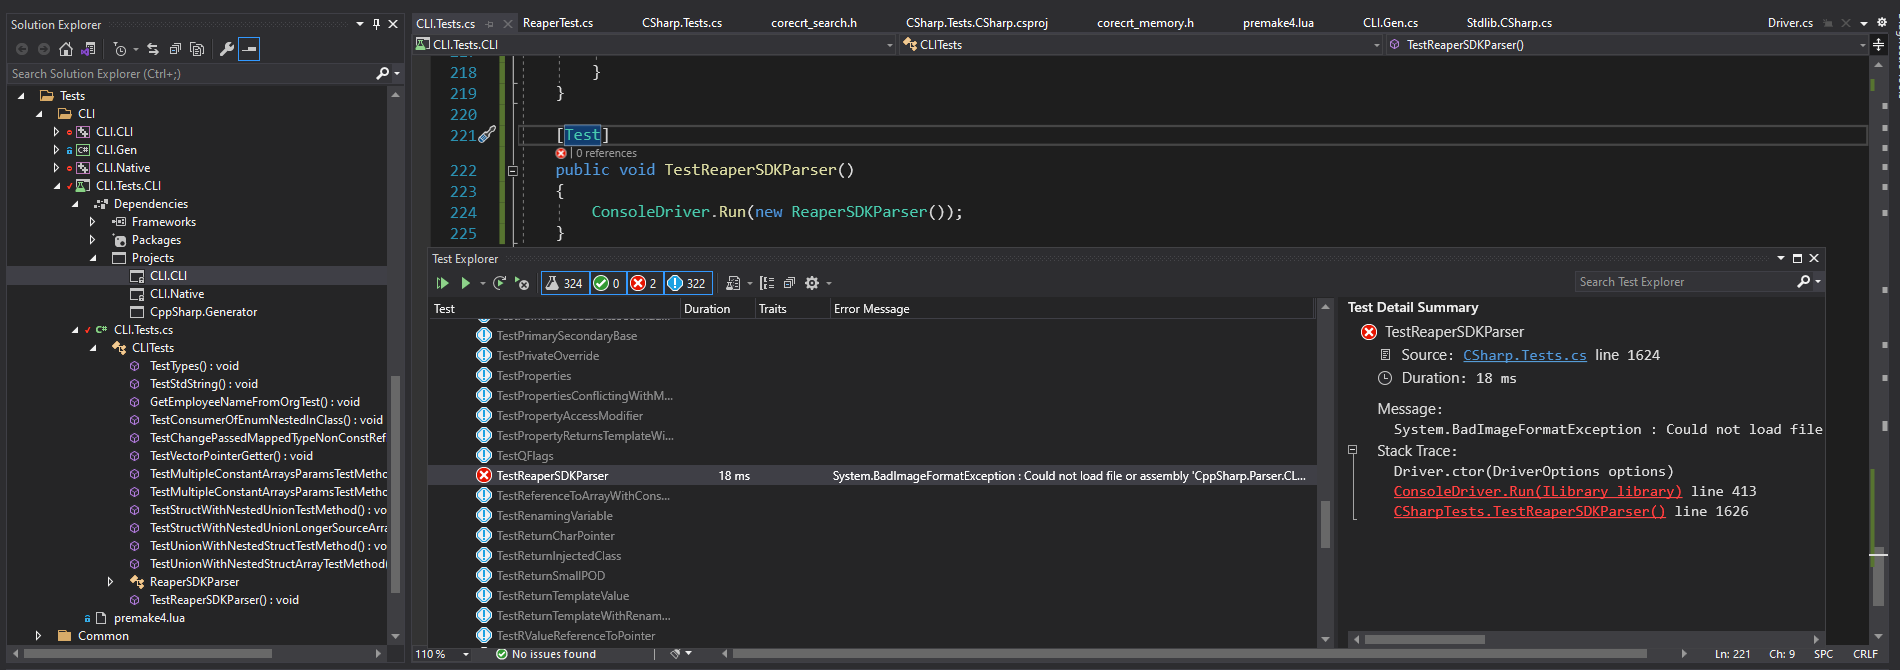Open CSharpTests.TestReaperSDKParser stack trace link
This screenshot has height=670, width=1900.
coord(1529,511)
